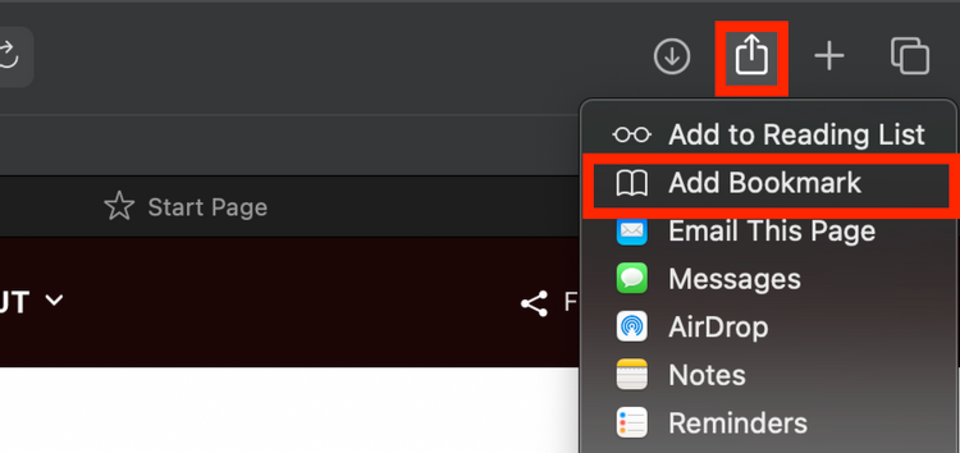Click the Share toolbar icon
This screenshot has width=960, height=453.
(751, 56)
